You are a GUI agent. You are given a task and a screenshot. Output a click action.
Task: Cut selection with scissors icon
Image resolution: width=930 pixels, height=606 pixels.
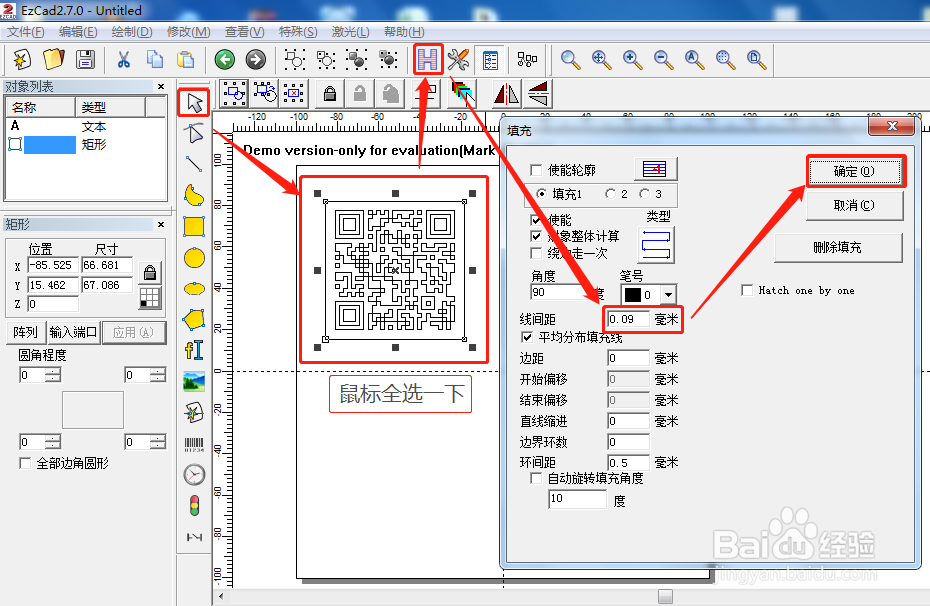click(x=123, y=59)
